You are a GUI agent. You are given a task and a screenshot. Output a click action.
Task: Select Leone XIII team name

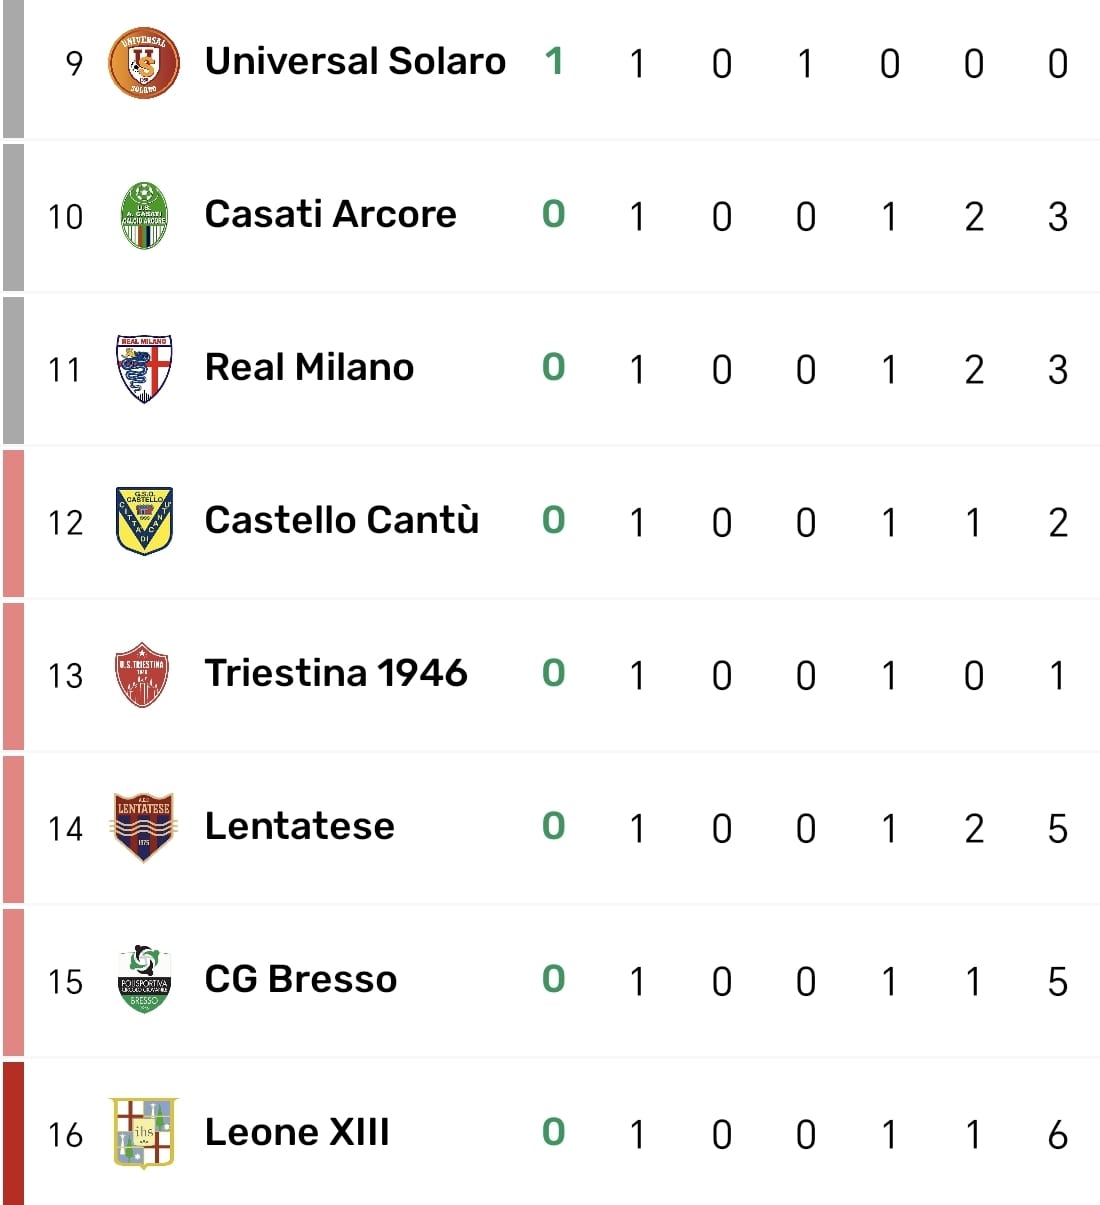297,1133
